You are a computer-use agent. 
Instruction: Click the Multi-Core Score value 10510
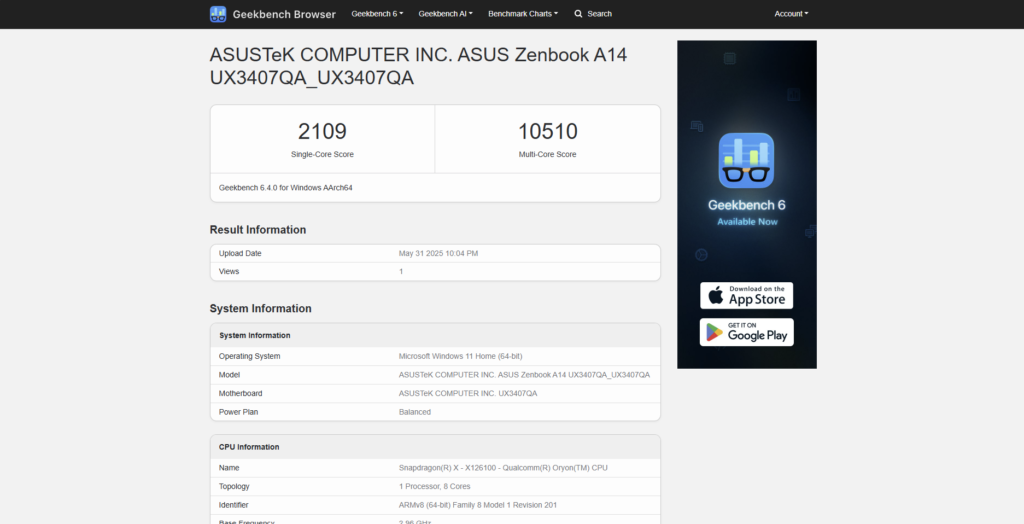tap(547, 131)
